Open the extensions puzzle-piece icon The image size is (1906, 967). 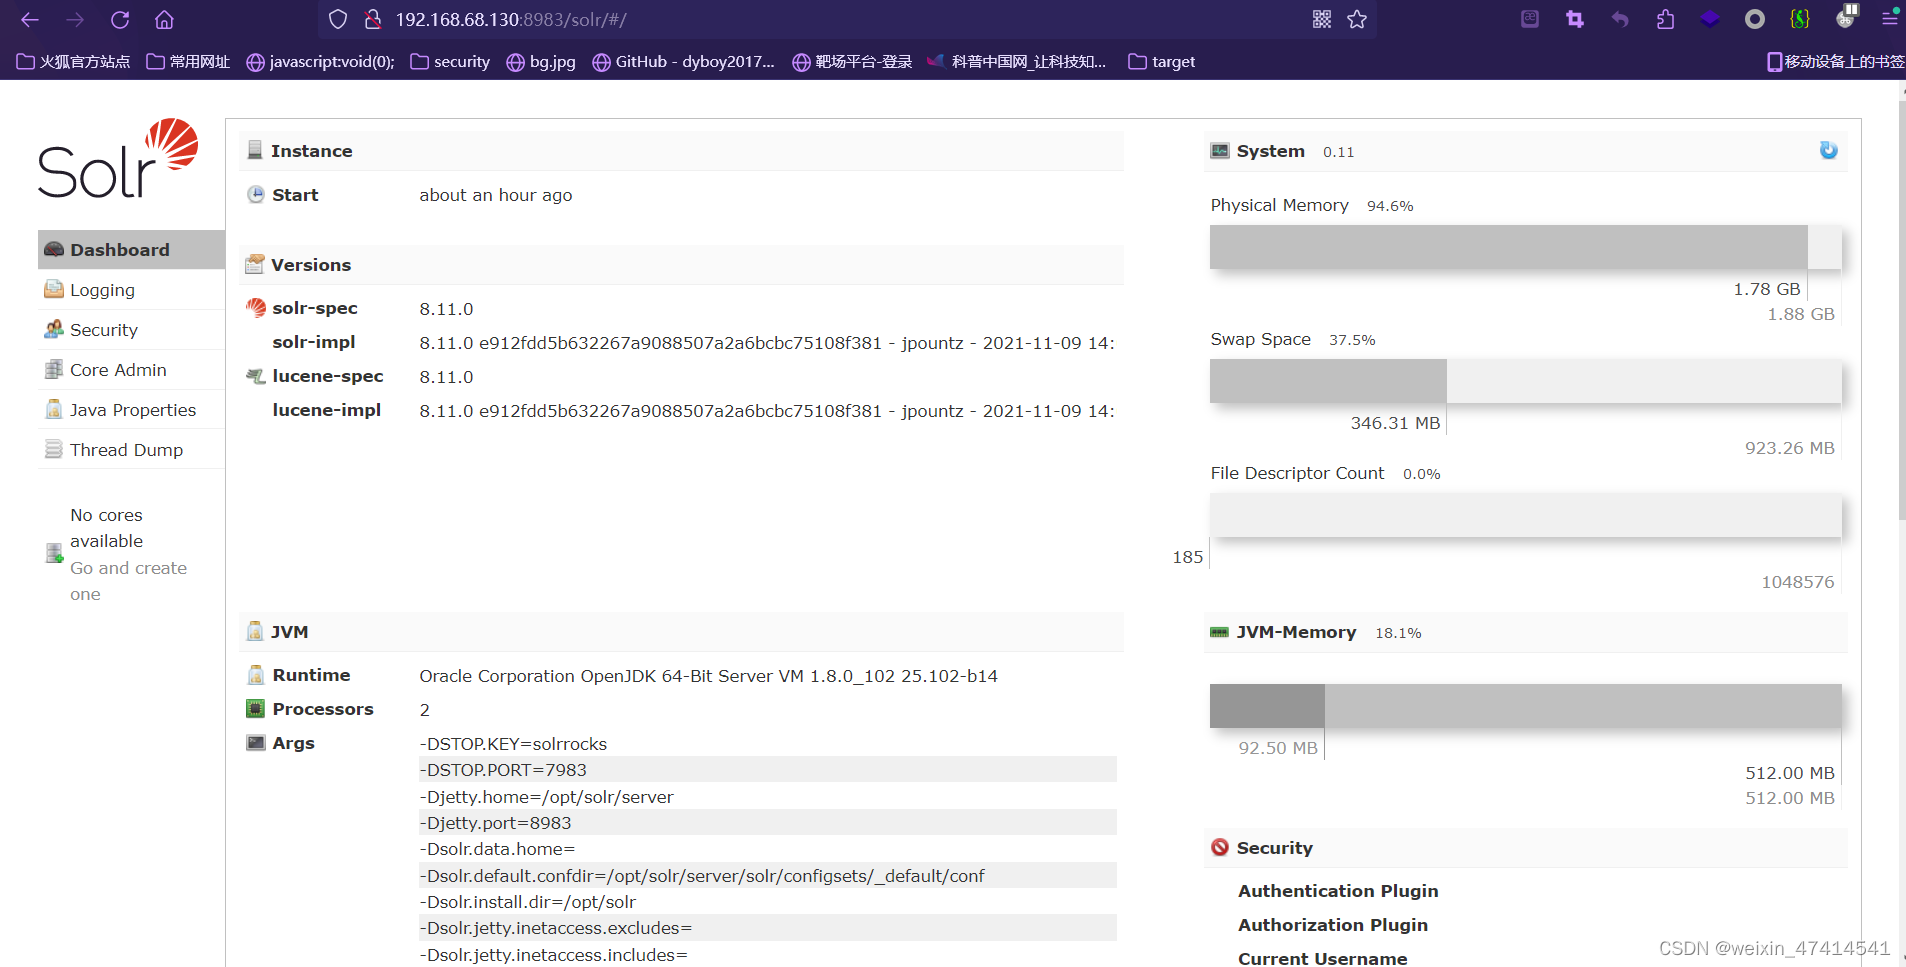(1667, 19)
